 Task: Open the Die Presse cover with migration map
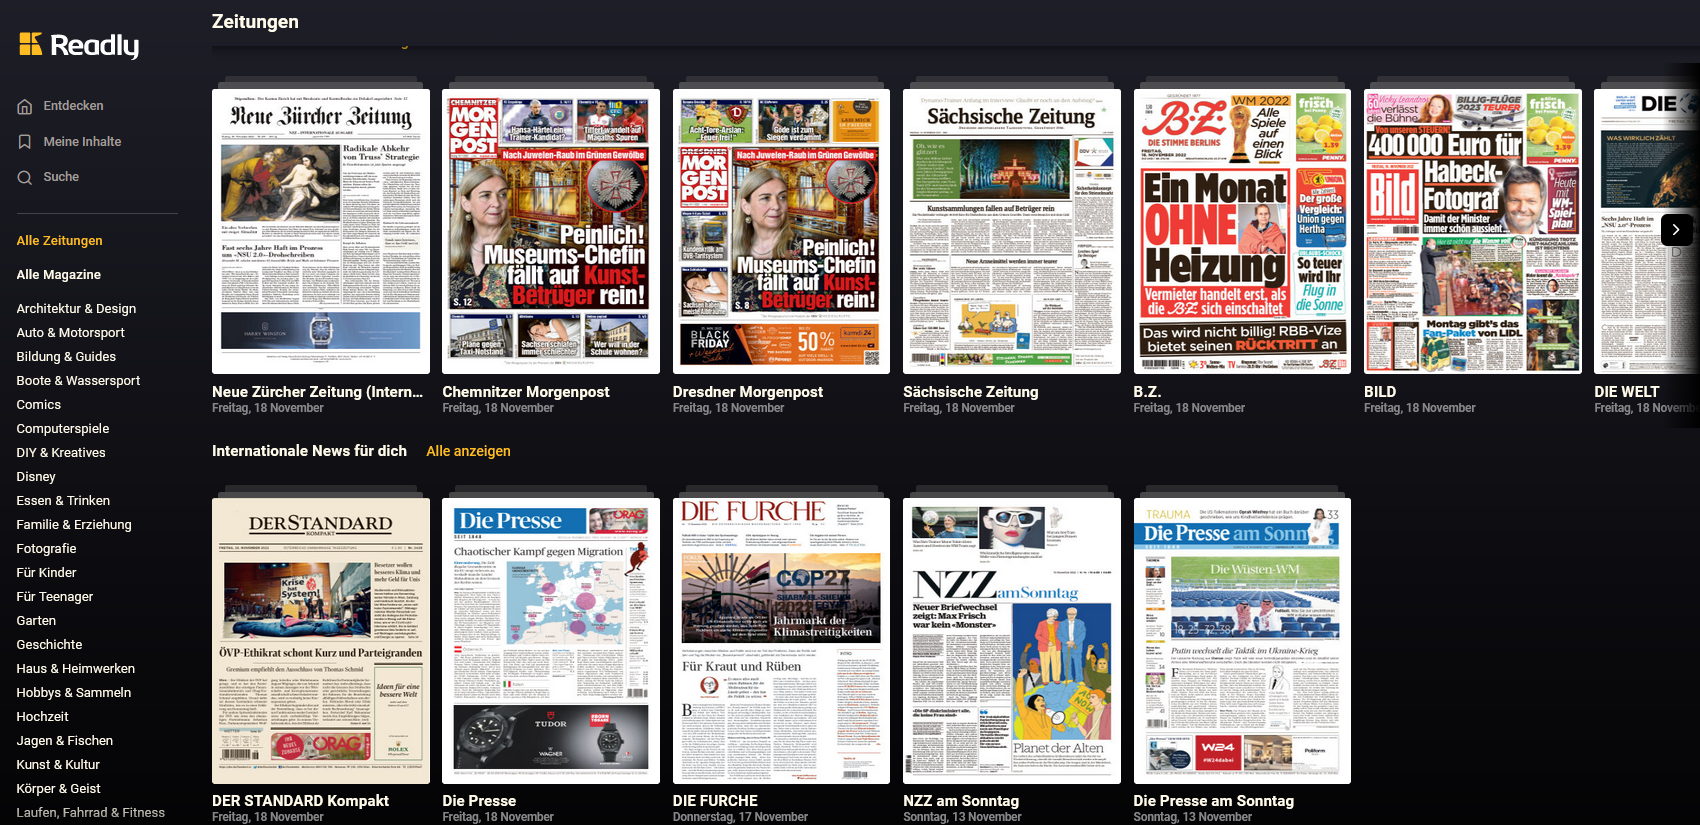pos(551,641)
